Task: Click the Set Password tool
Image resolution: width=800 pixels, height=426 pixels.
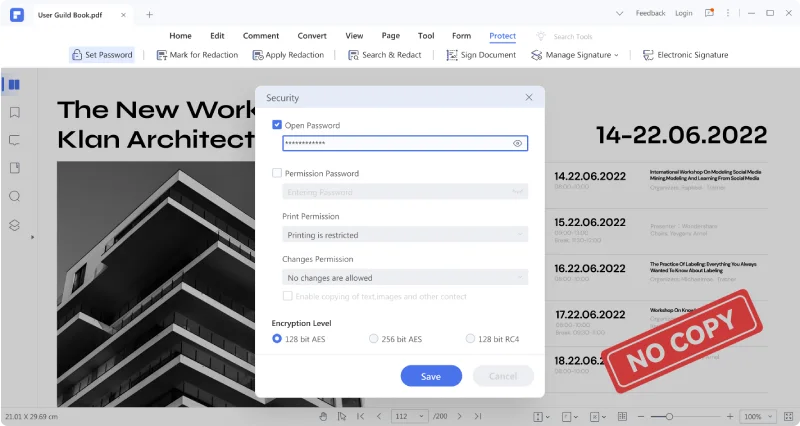Action: pos(102,55)
